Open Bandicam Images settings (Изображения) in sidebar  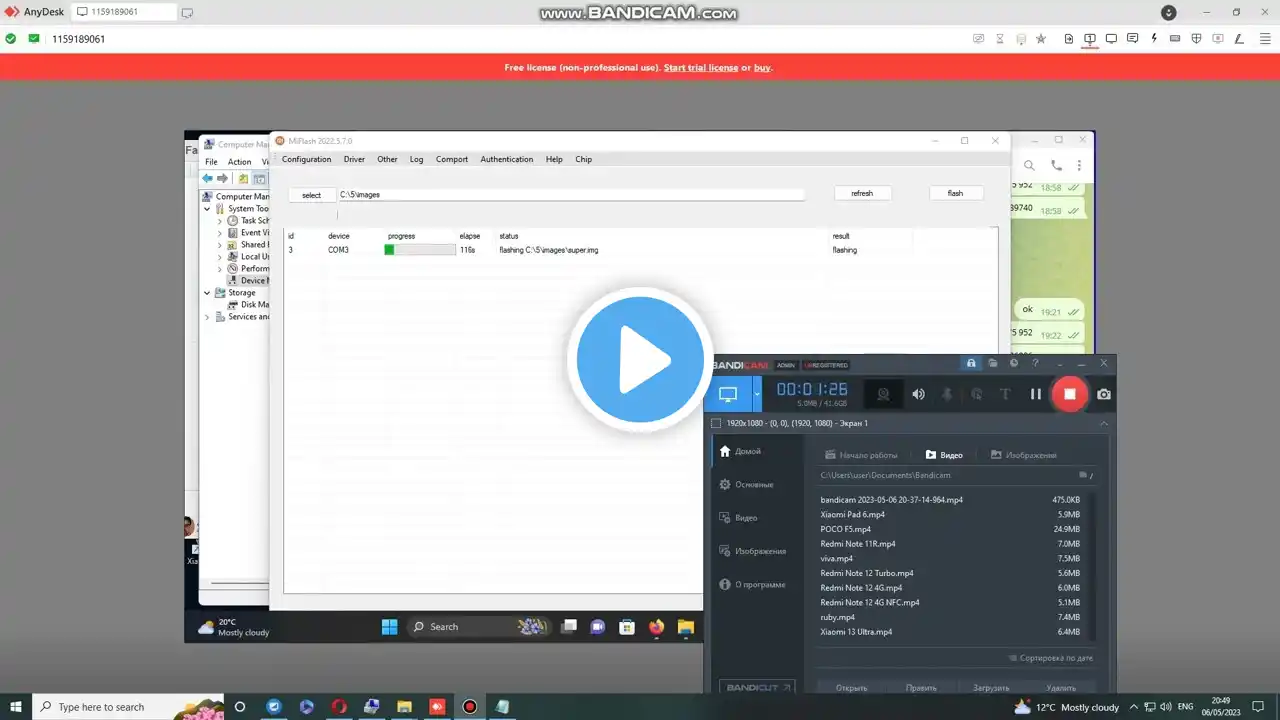click(752, 551)
